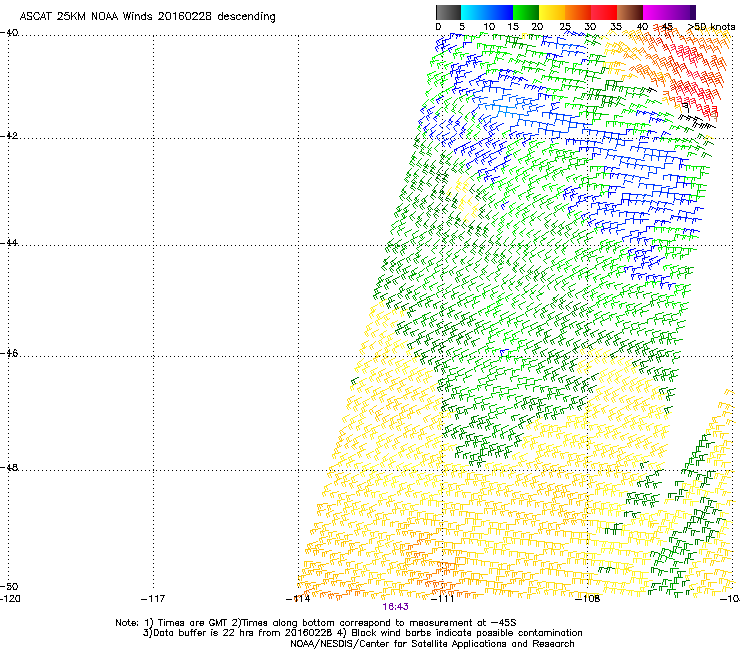Select the gray 0-5 knot color bar segment
The height and width of the screenshot is (650, 740).
pos(448,12)
